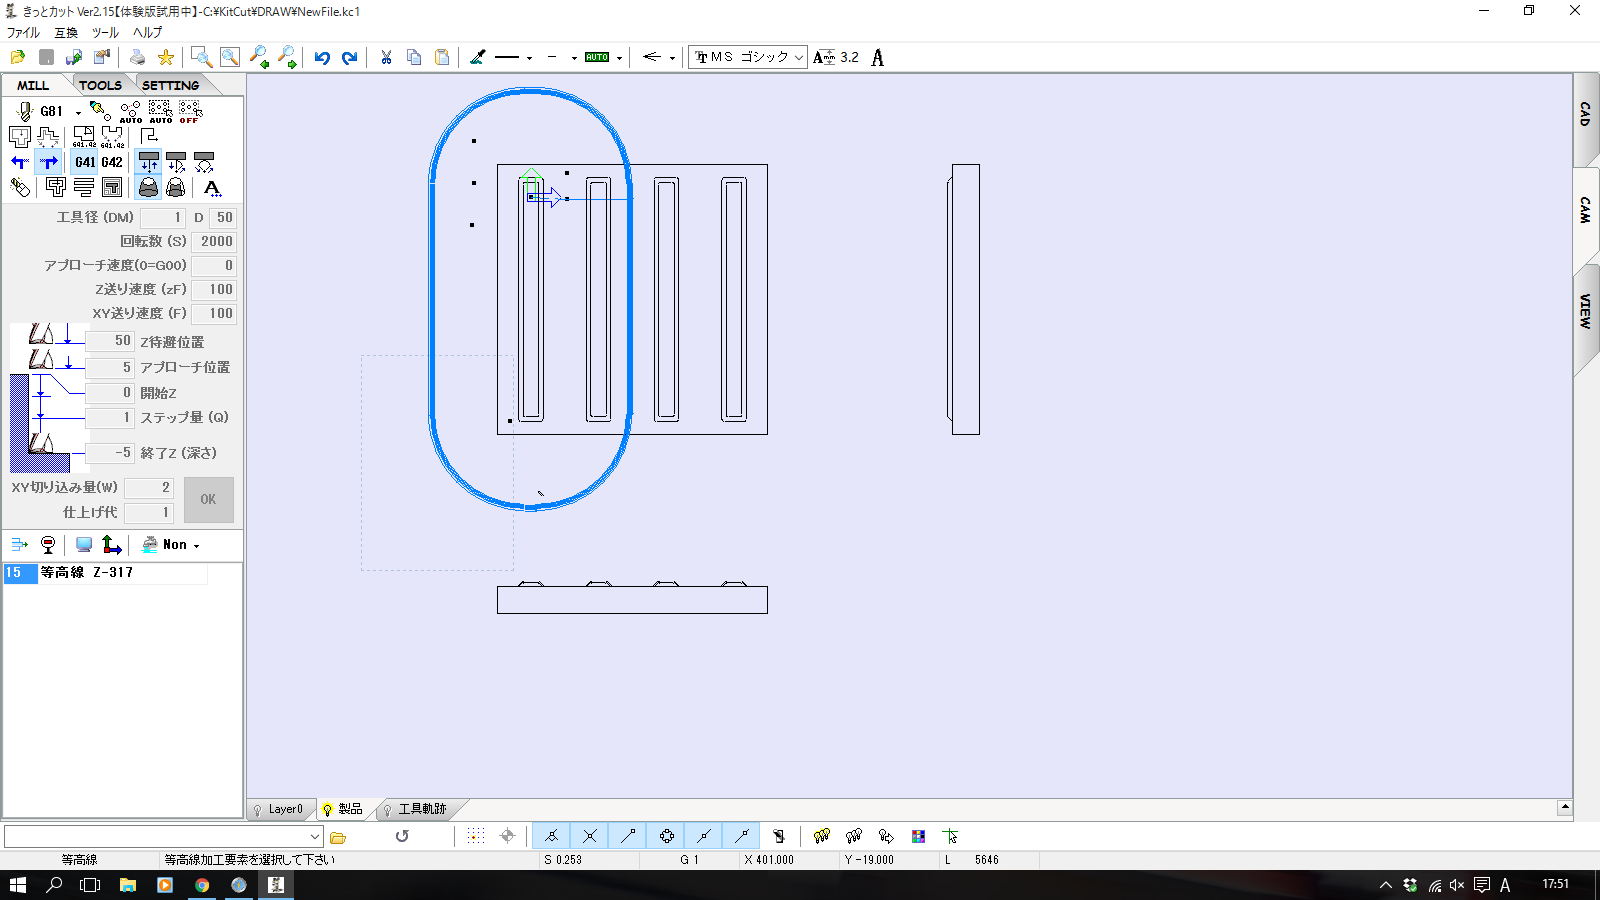Toggle the circle center snap button
The image size is (1600, 900).
point(666,836)
